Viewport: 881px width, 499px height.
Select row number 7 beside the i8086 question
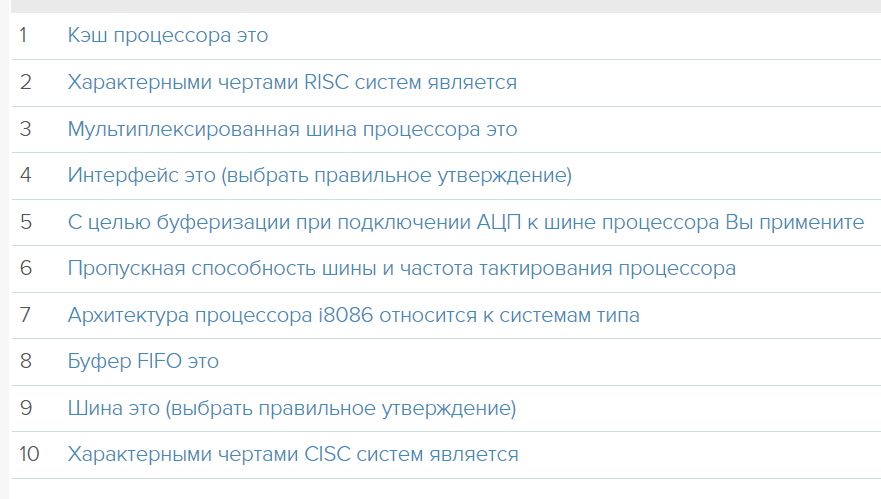point(25,315)
